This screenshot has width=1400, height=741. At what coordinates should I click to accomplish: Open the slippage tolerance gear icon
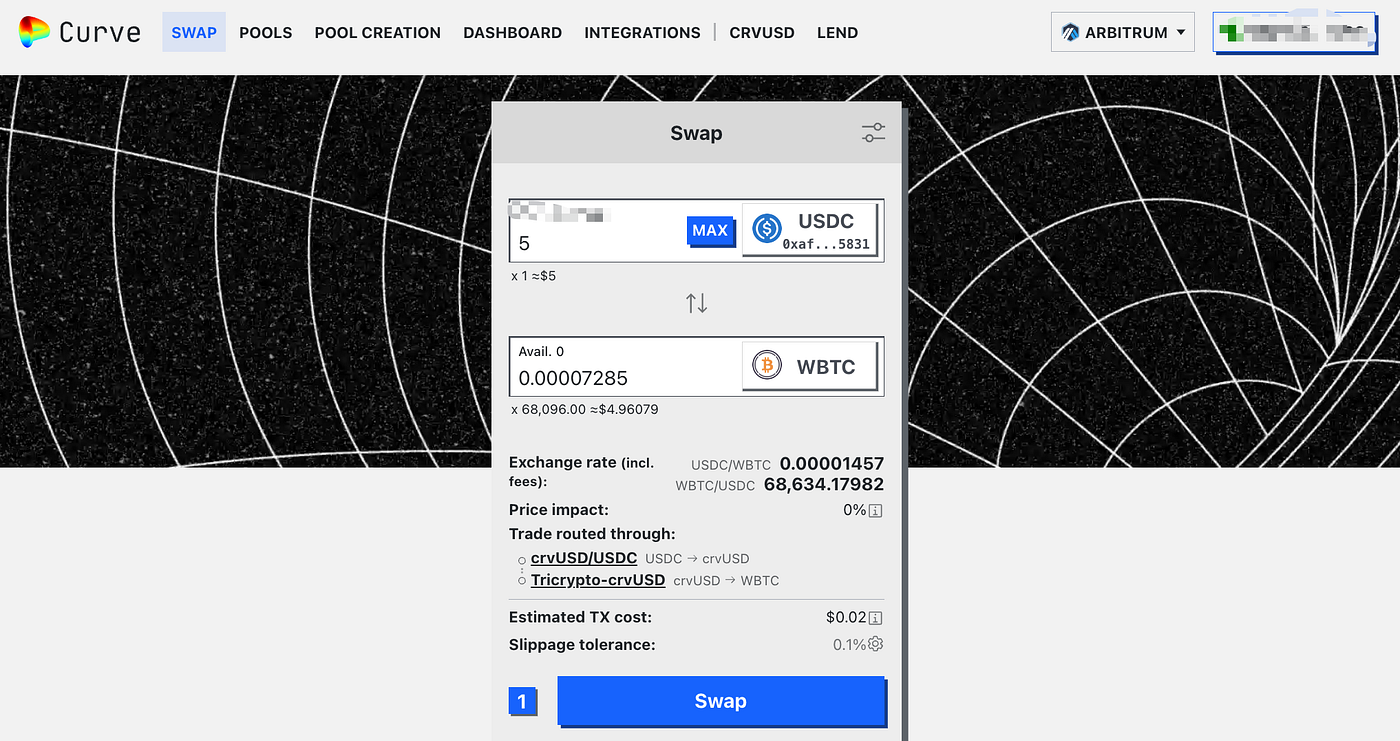click(x=875, y=644)
